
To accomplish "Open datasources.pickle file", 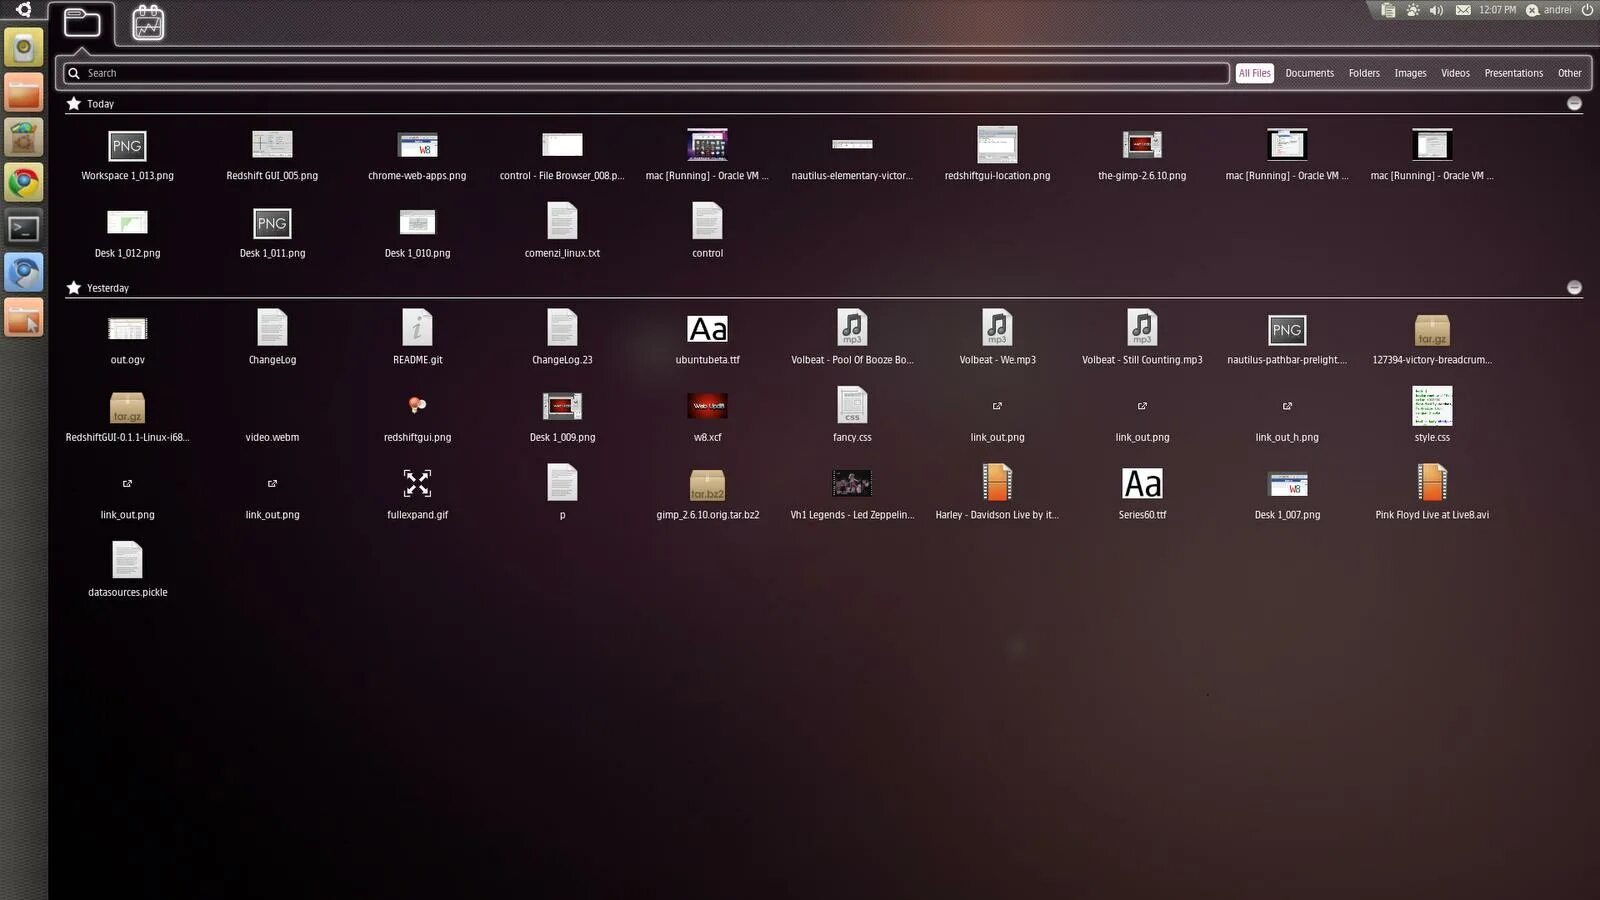I will point(127,570).
